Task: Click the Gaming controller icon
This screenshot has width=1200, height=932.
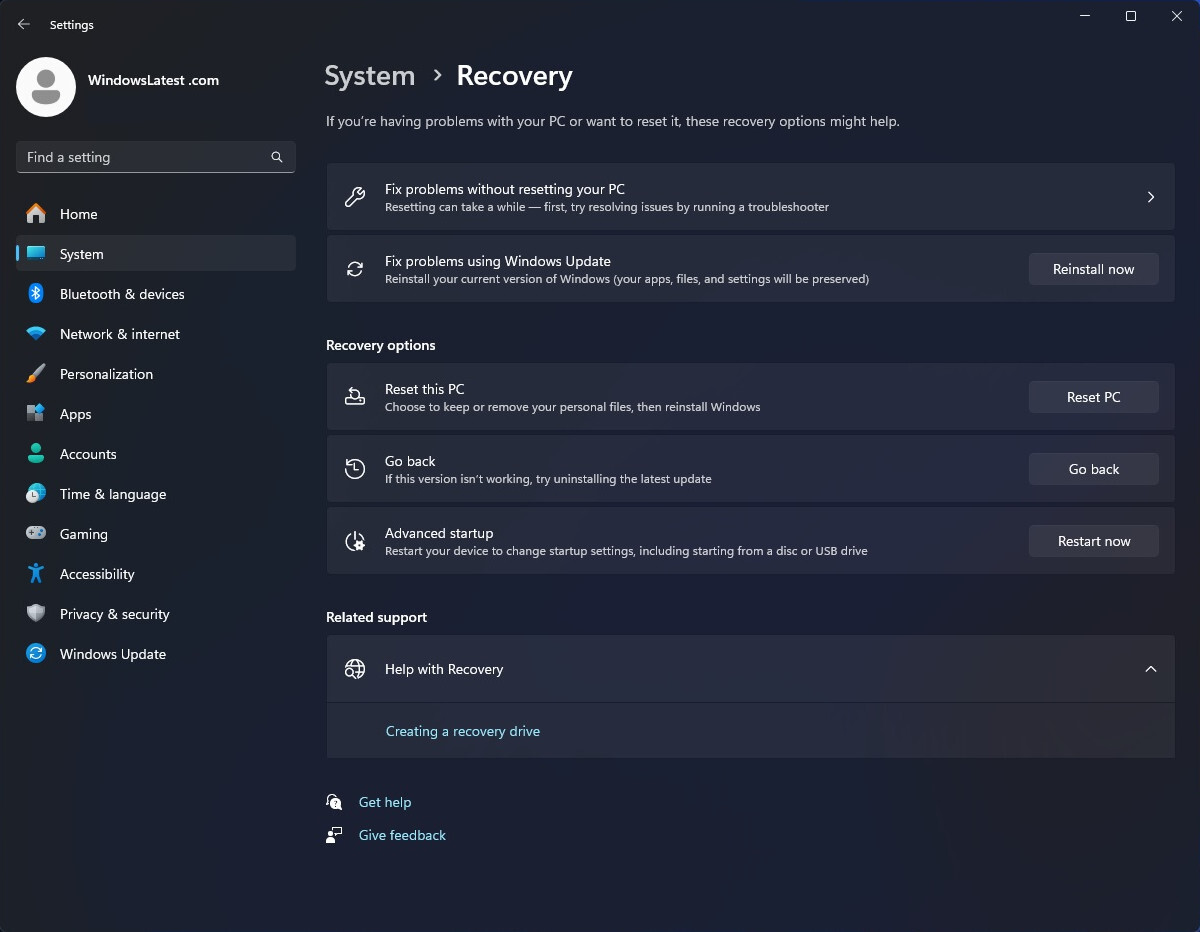Action: (36, 534)
